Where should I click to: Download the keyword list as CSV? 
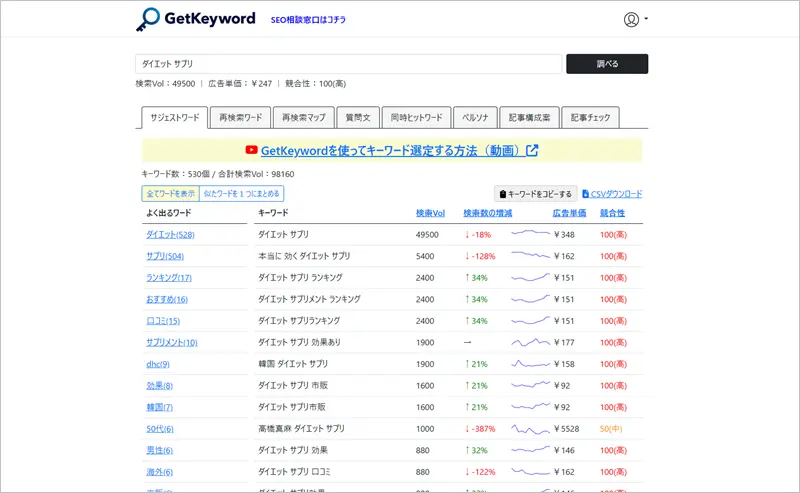612,194
